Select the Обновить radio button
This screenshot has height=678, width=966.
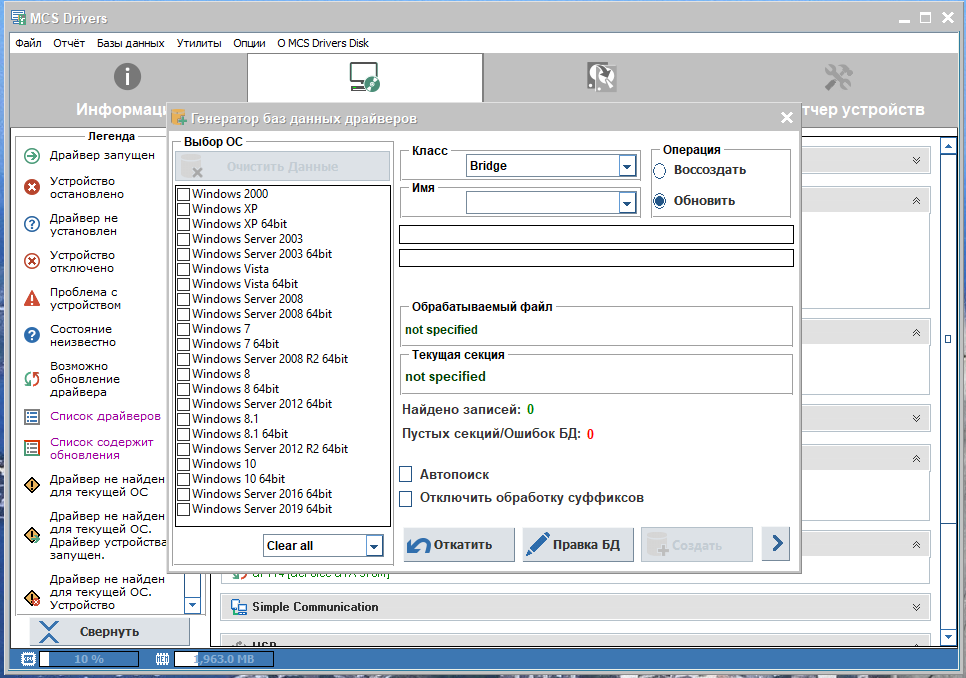tap(660, 201)
